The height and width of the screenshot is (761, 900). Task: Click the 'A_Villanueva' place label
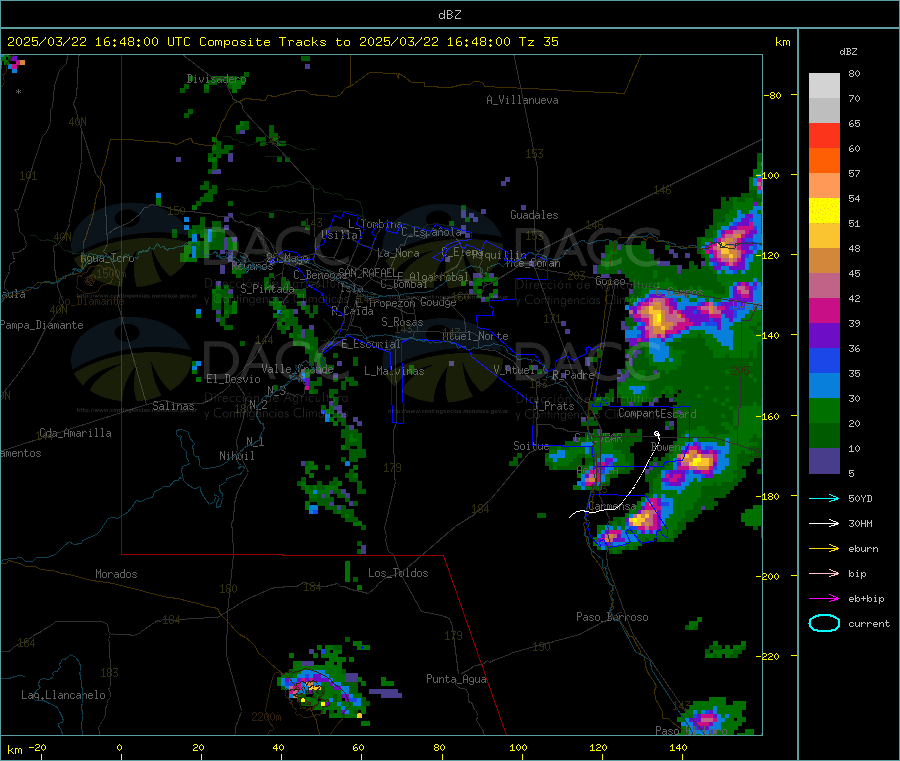click(522, 100)
